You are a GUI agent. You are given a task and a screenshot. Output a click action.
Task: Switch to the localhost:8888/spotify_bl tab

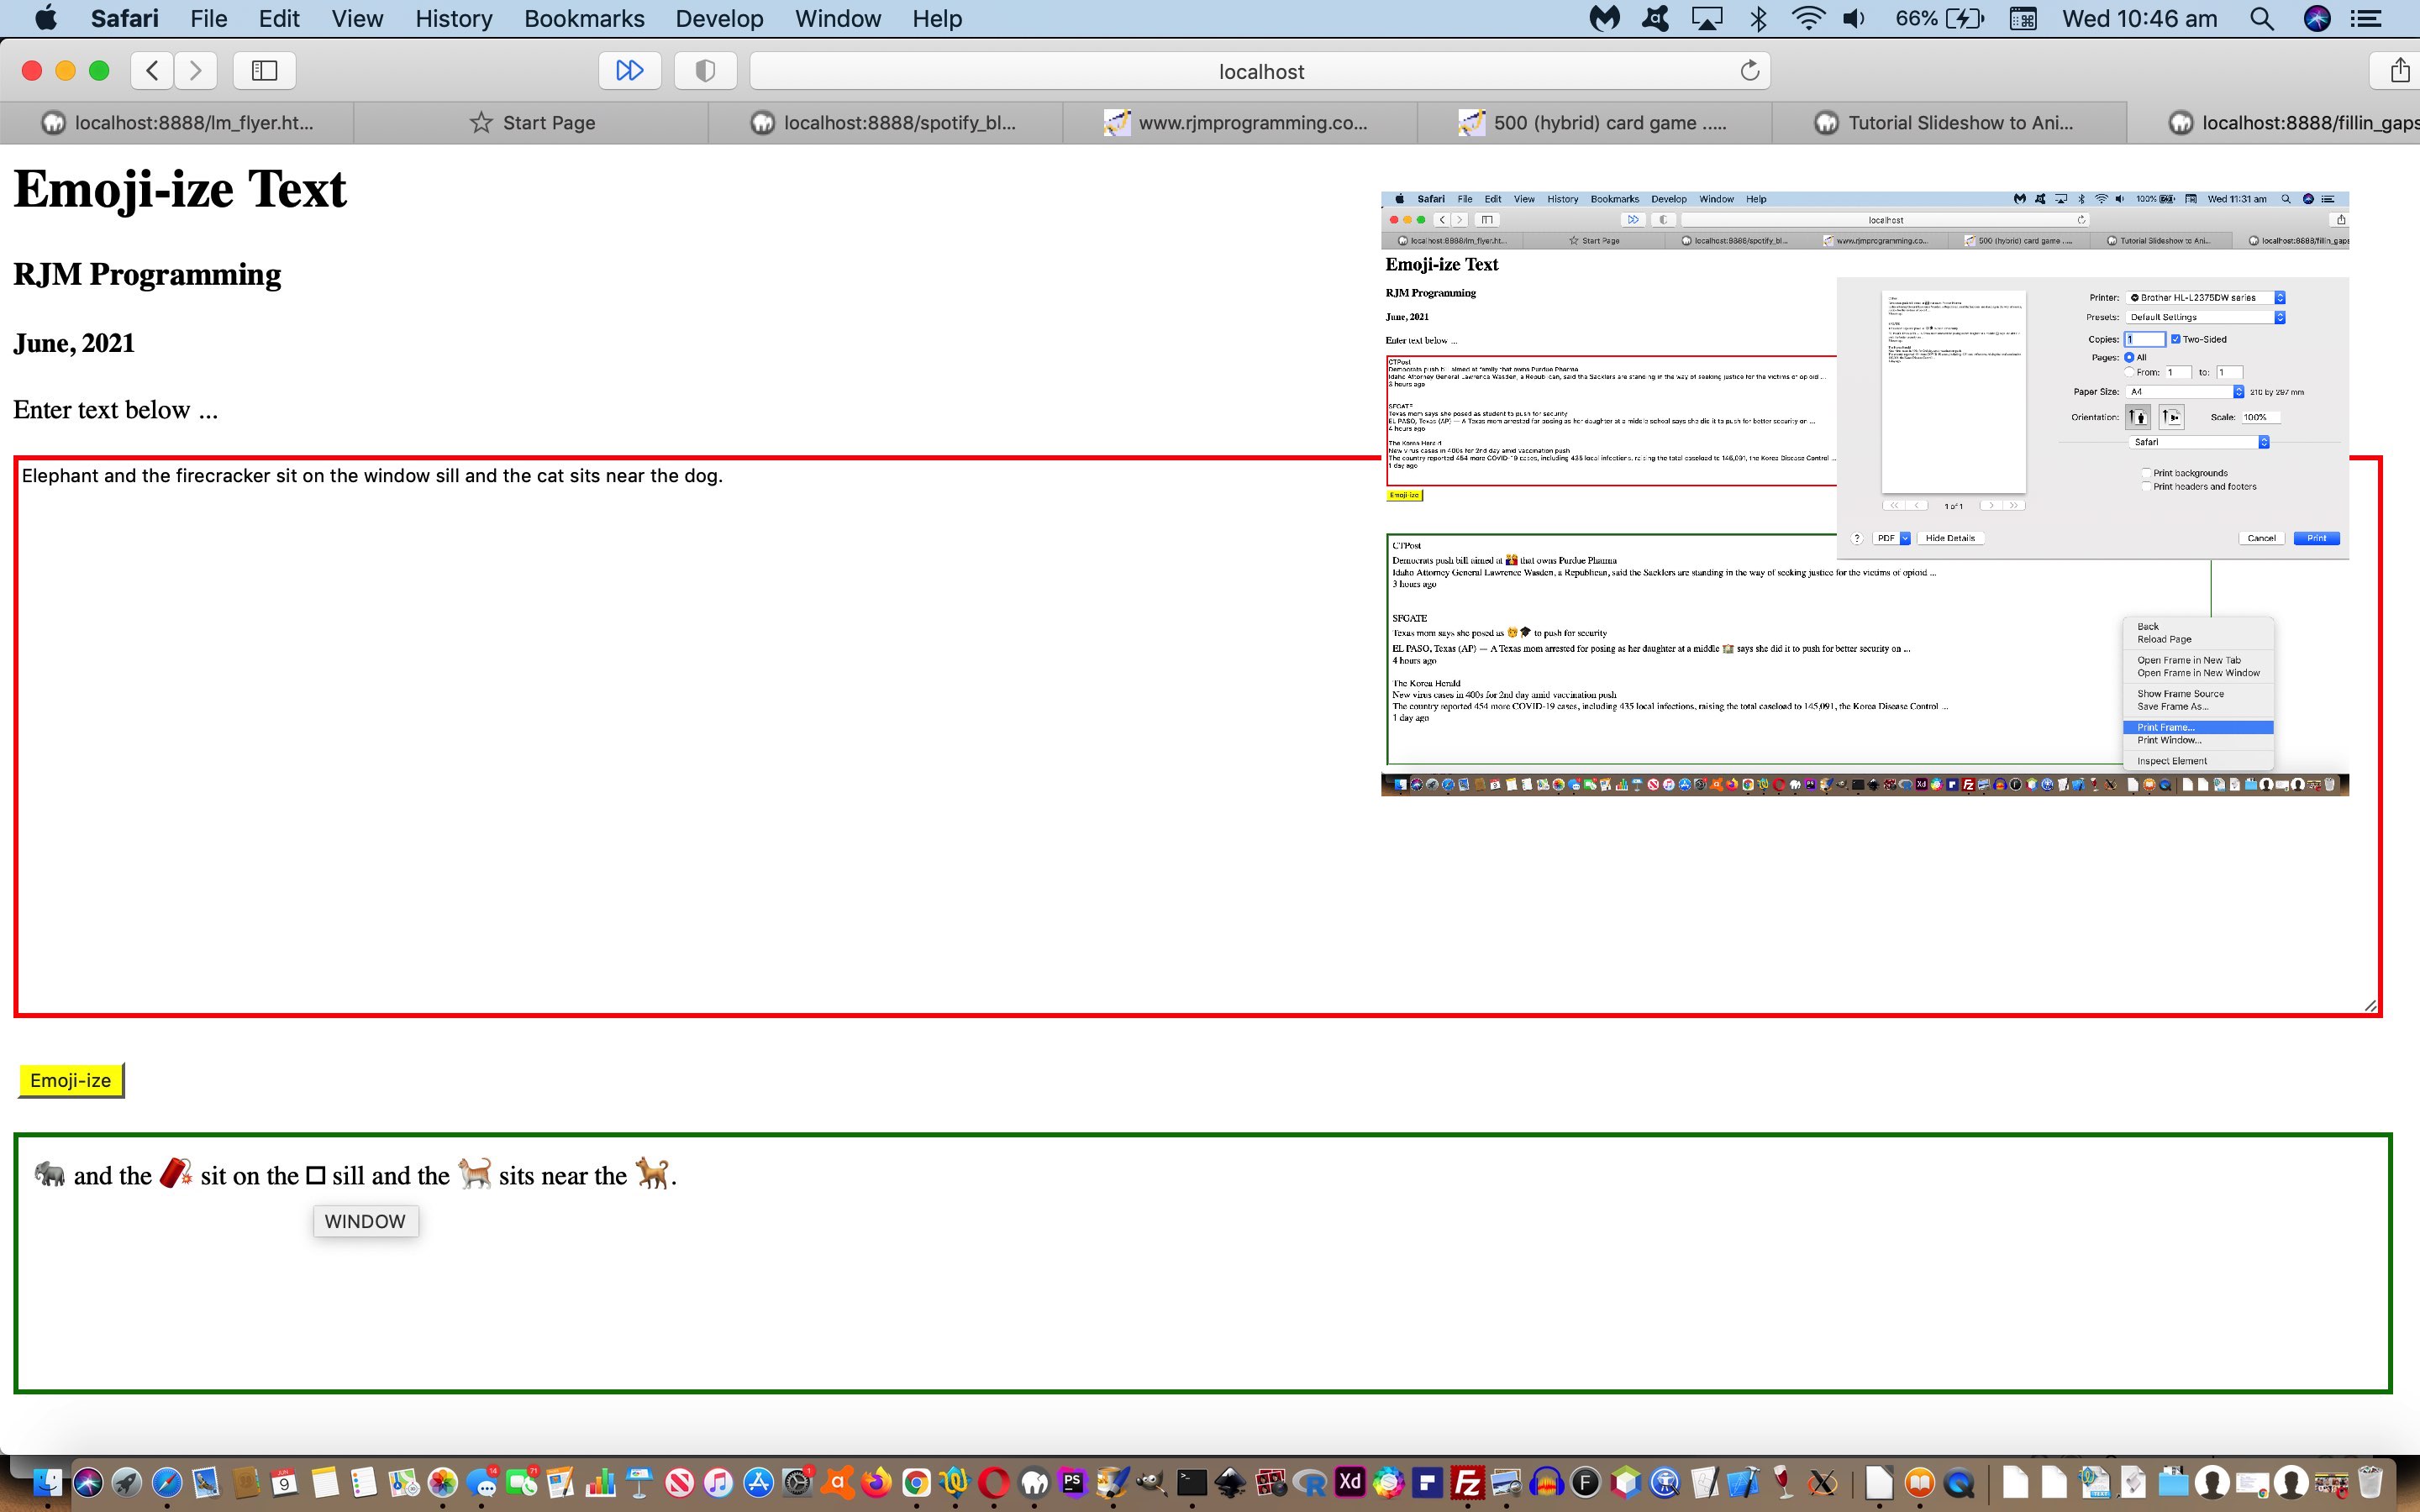(885, 123)
